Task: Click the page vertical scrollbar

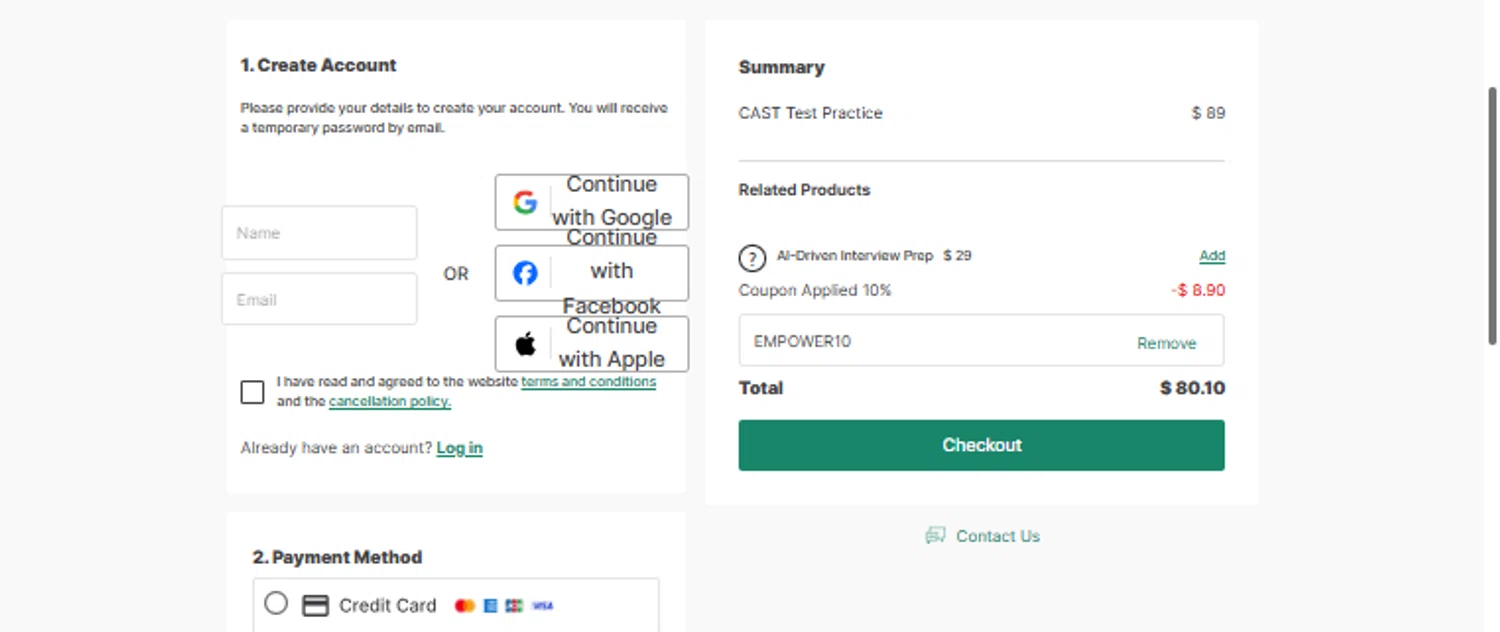Action: pos(1492,215)
